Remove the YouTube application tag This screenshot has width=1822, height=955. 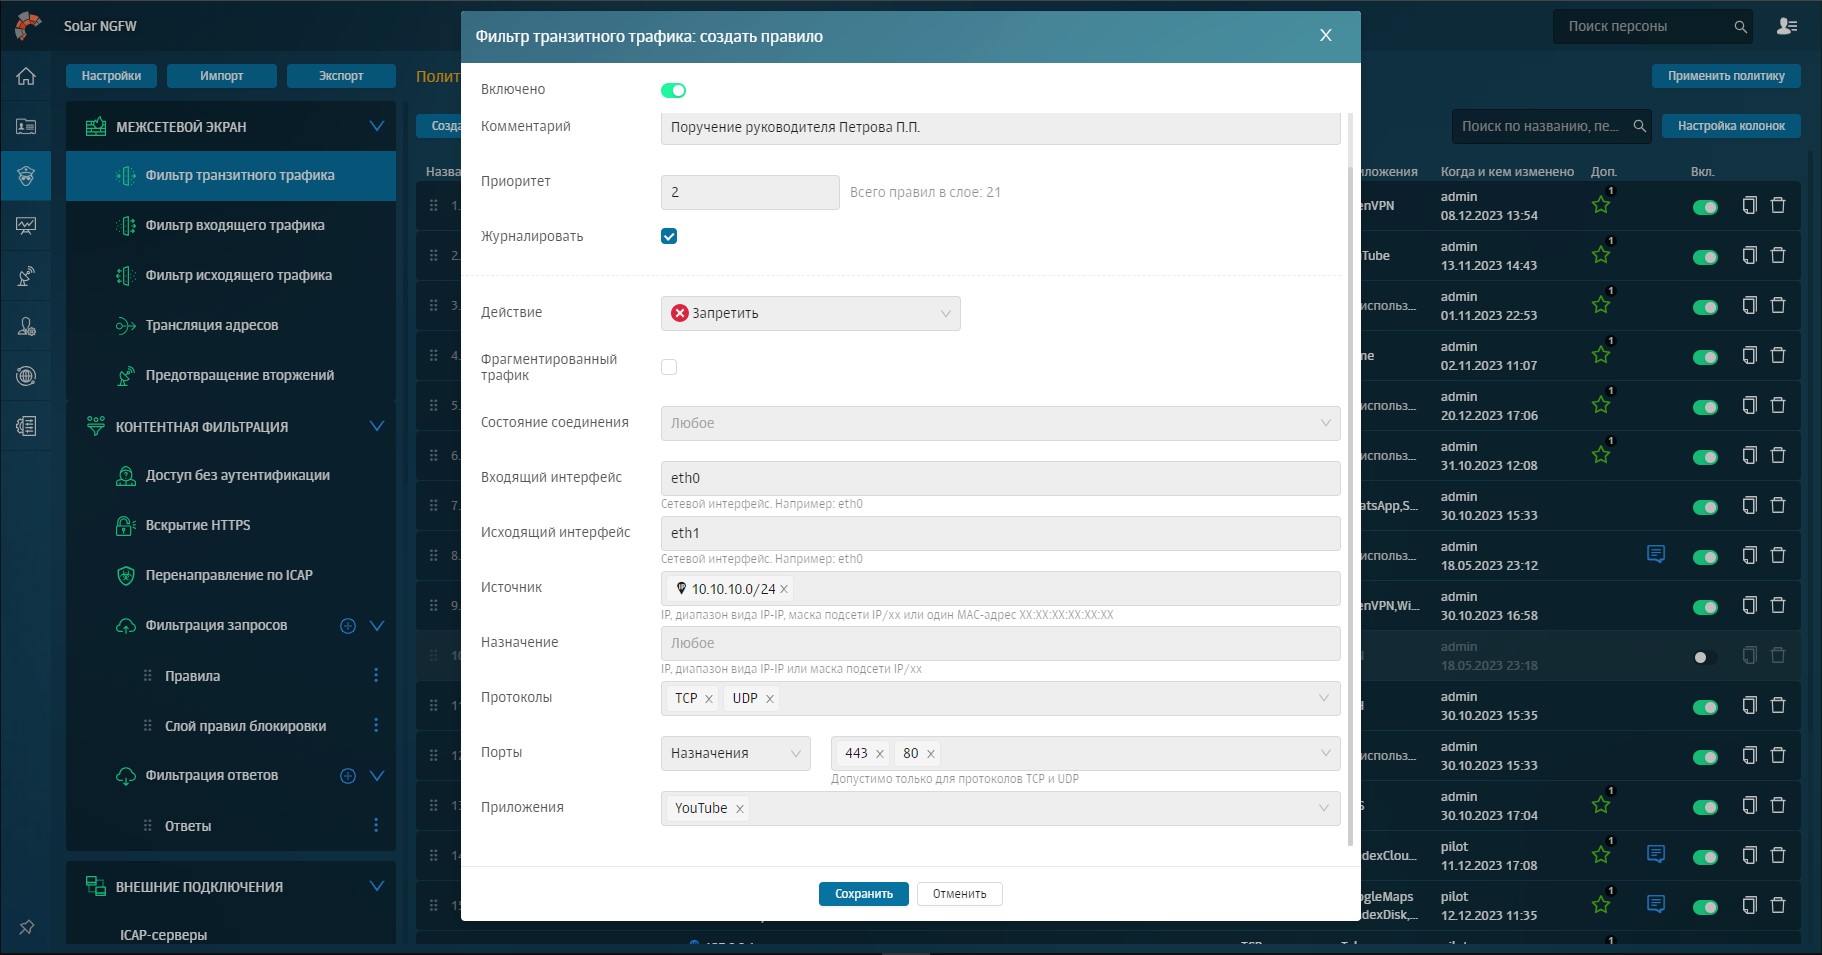(740, 809)
